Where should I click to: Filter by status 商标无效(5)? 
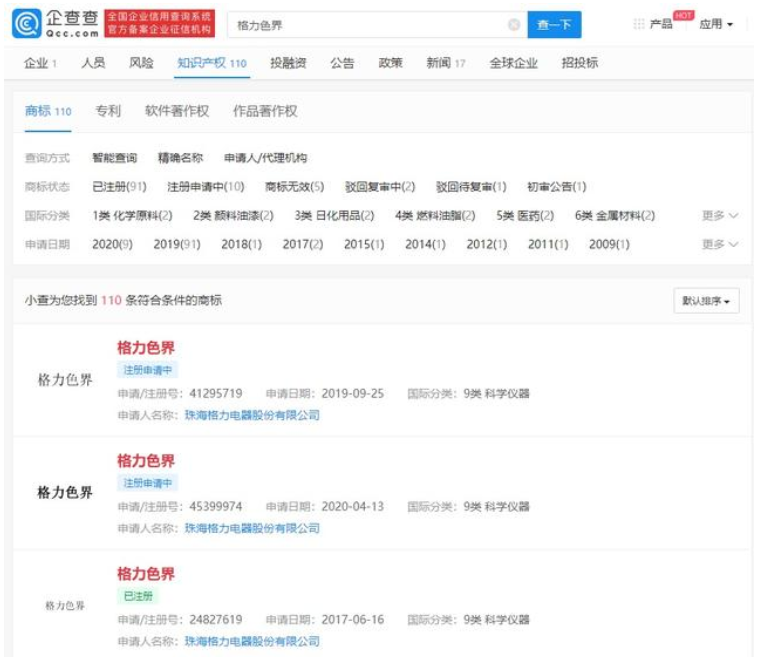294,186
